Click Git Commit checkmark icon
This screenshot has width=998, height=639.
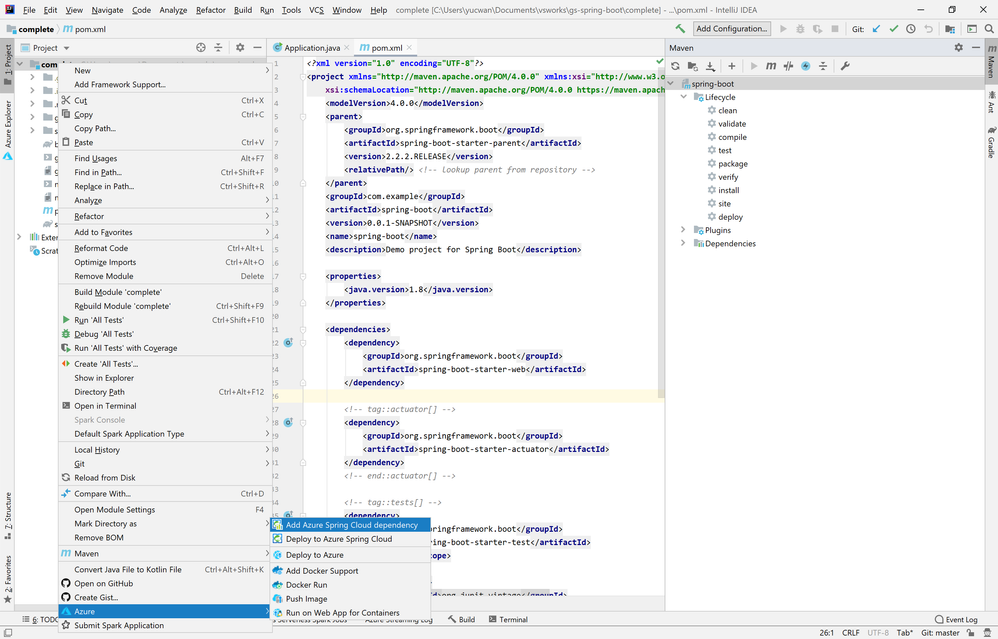click(894, 29)
